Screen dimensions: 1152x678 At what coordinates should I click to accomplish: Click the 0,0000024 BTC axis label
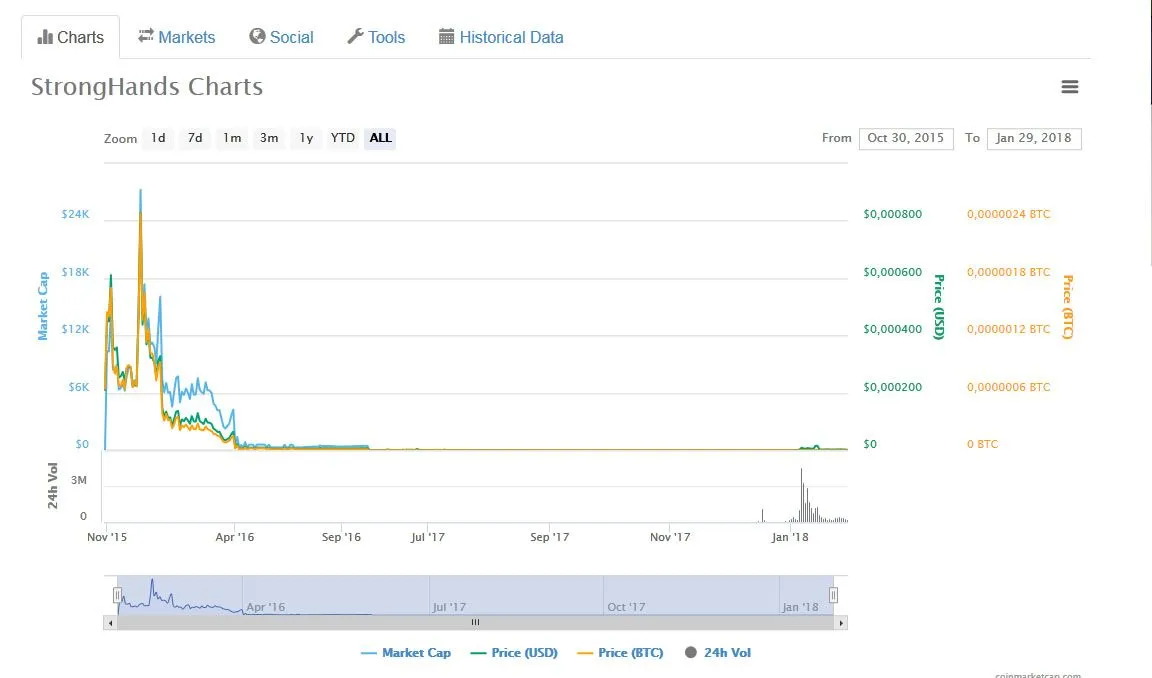(x=1009, y=214)
